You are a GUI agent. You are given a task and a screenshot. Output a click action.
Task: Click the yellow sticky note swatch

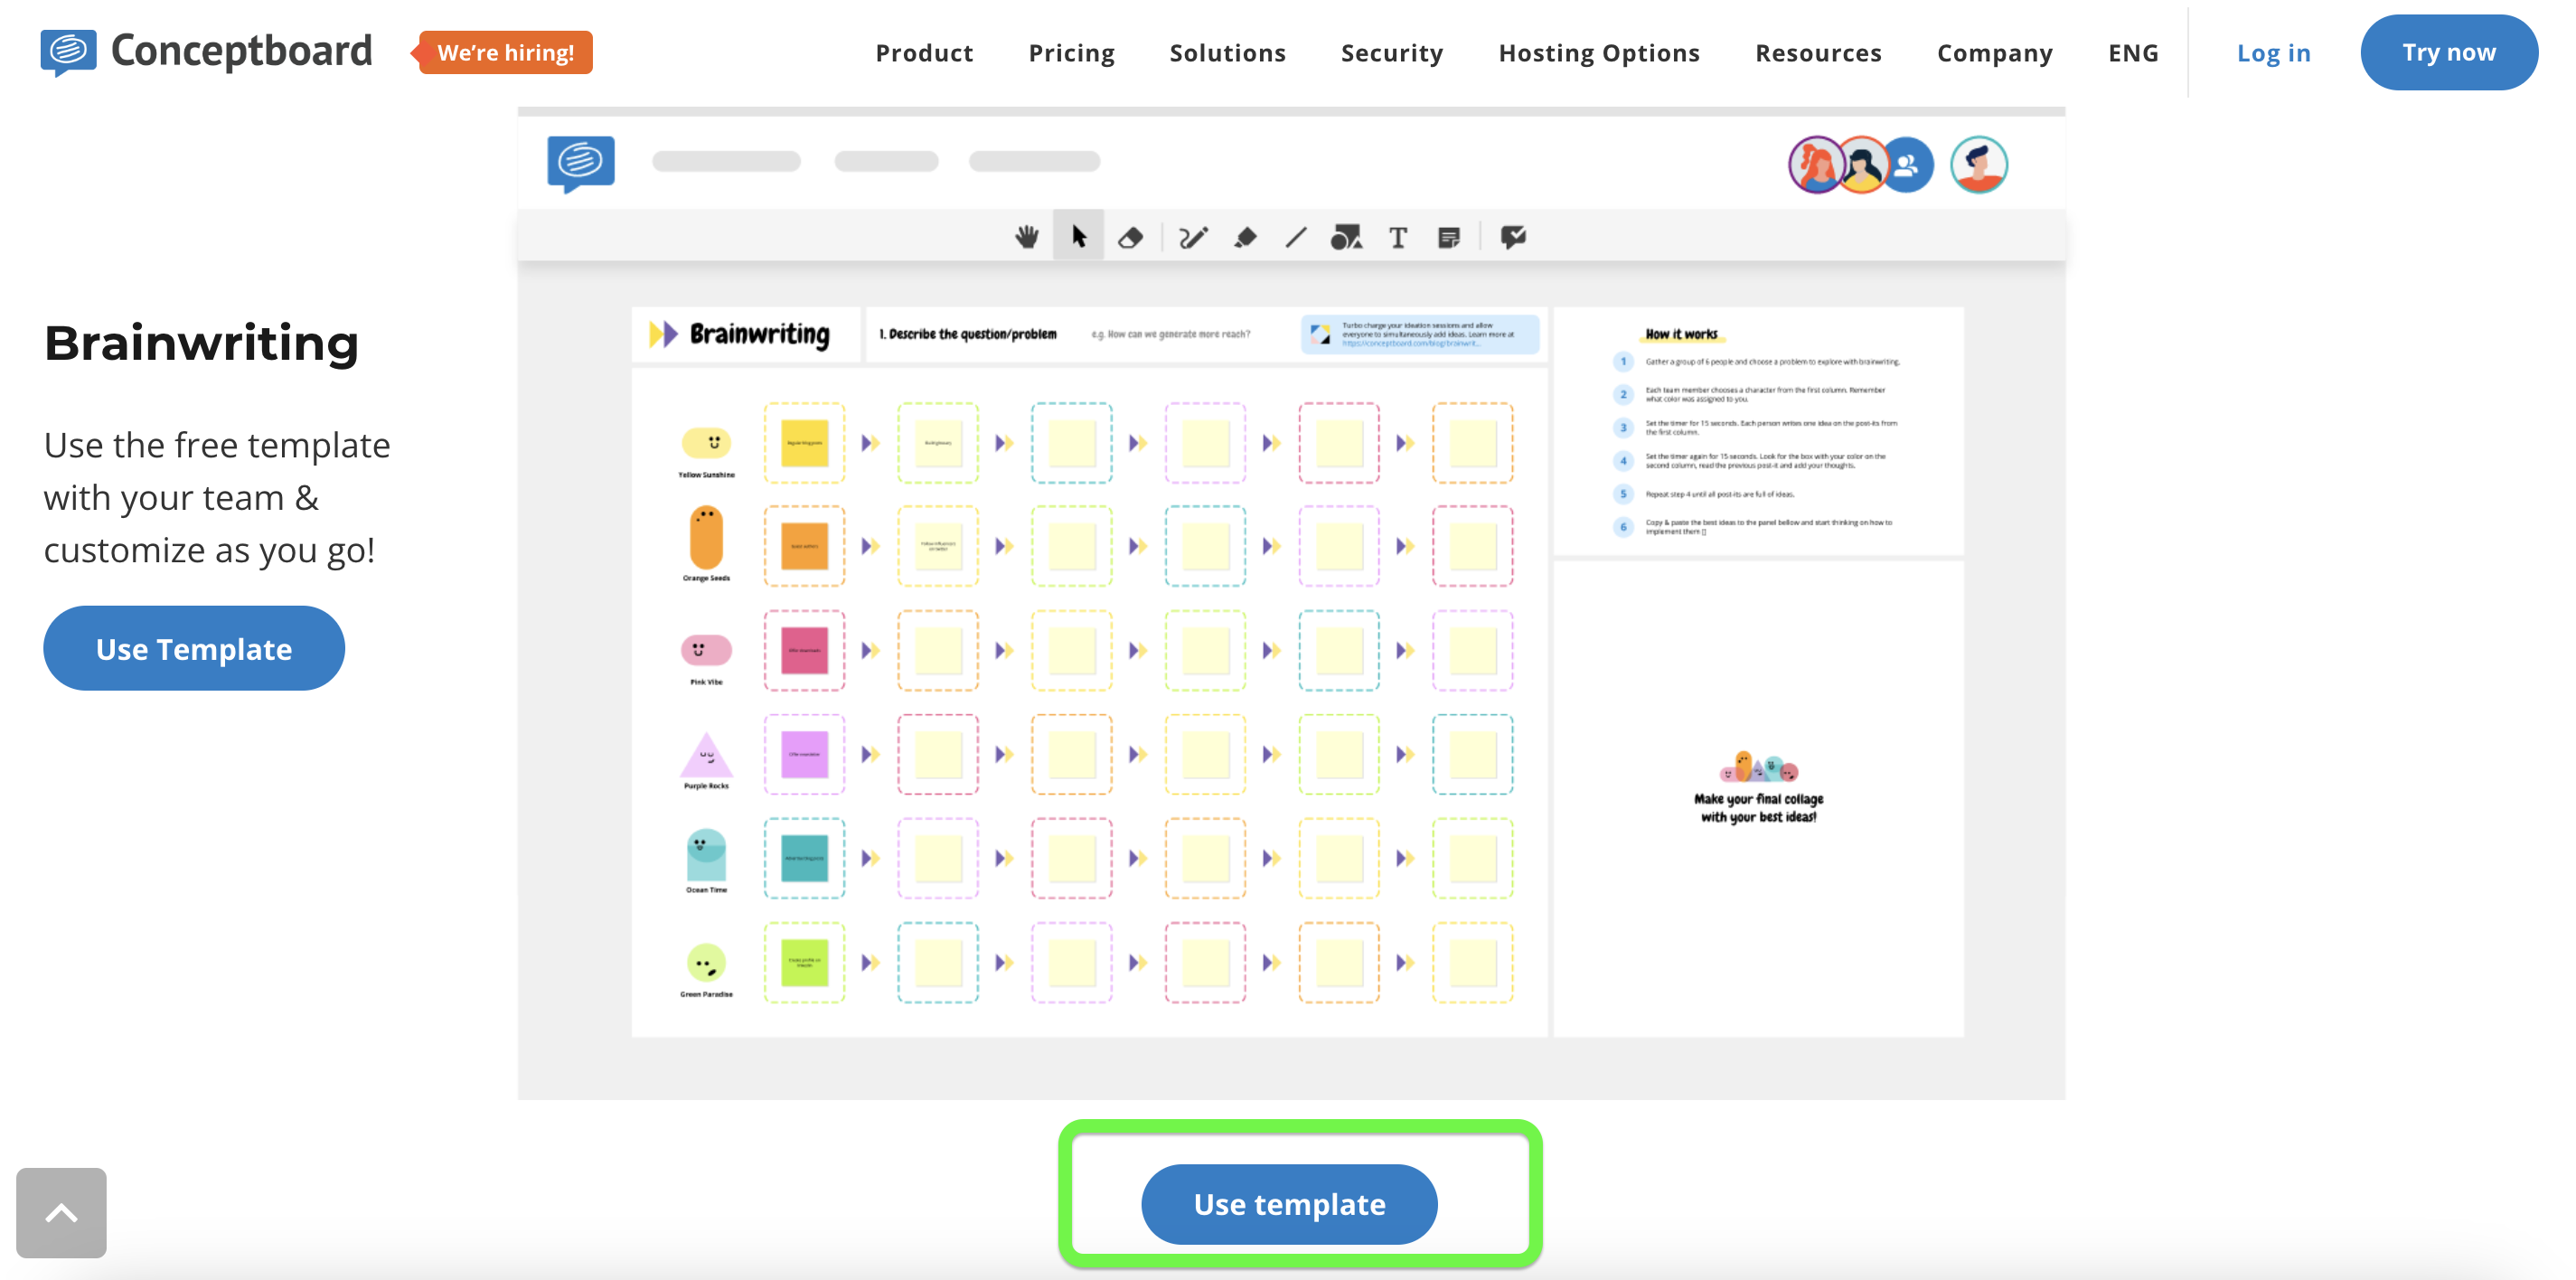tap(804, 443)
